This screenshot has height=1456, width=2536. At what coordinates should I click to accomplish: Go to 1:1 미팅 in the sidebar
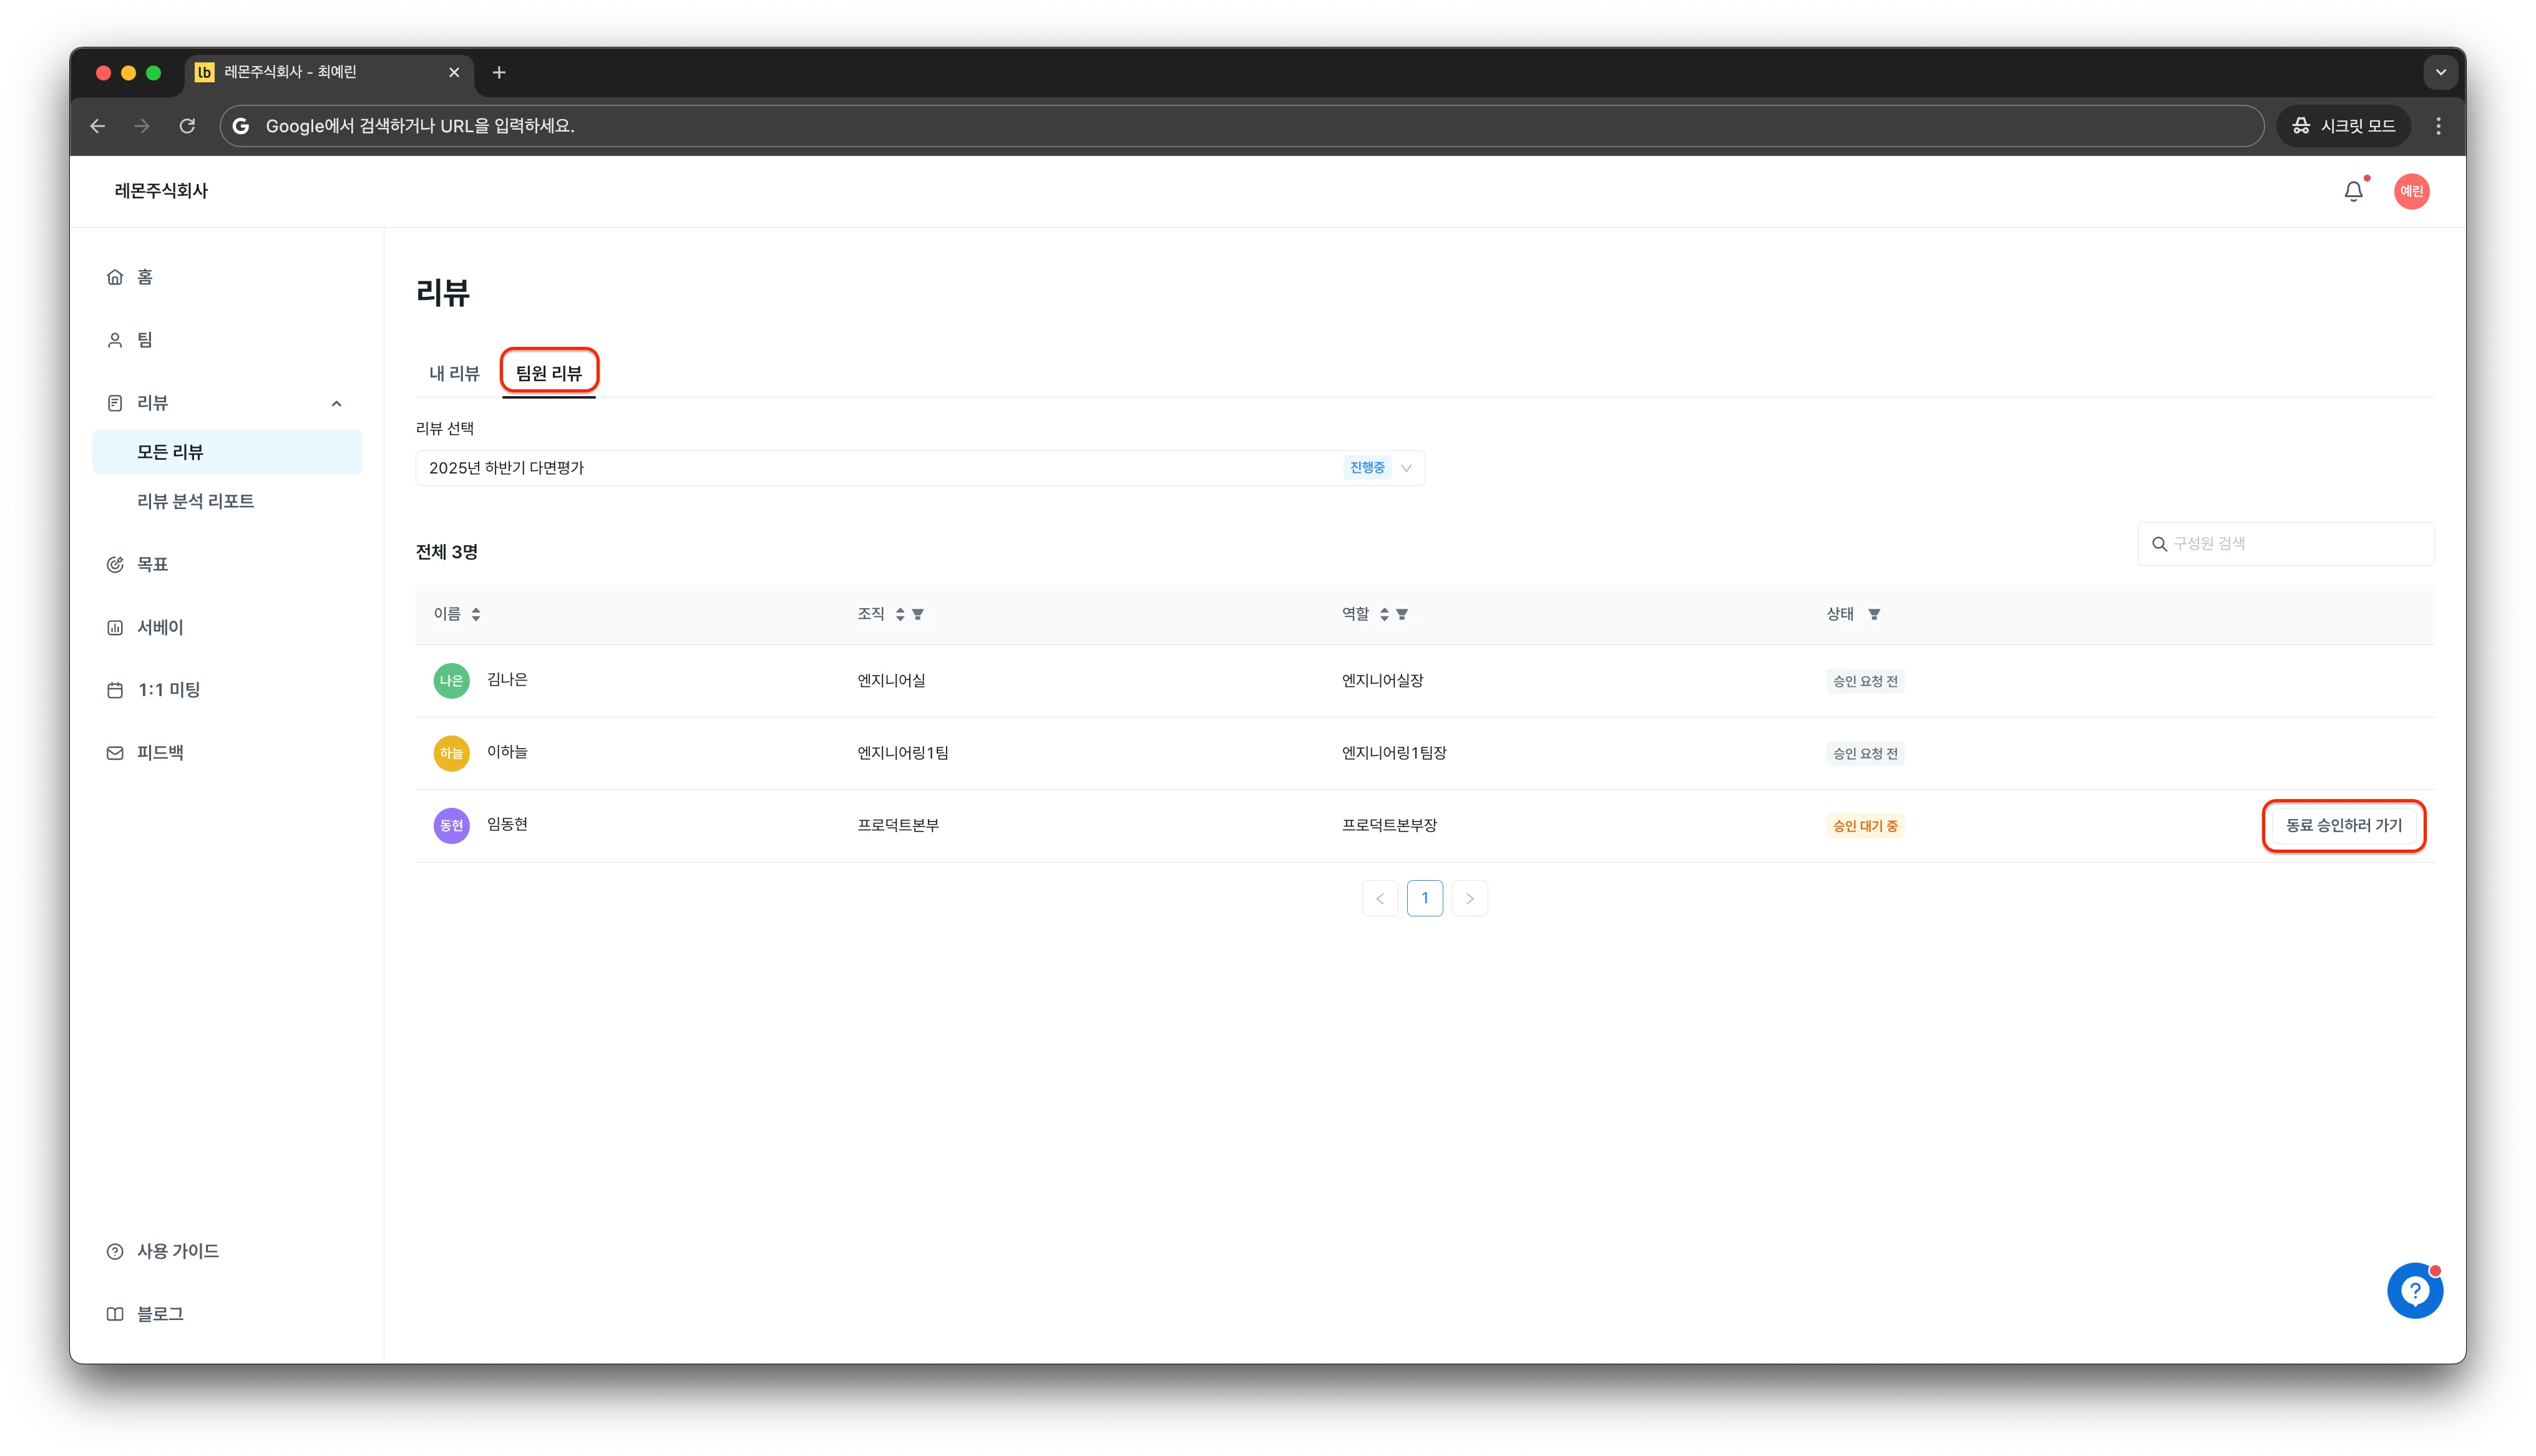click(169, 690)
